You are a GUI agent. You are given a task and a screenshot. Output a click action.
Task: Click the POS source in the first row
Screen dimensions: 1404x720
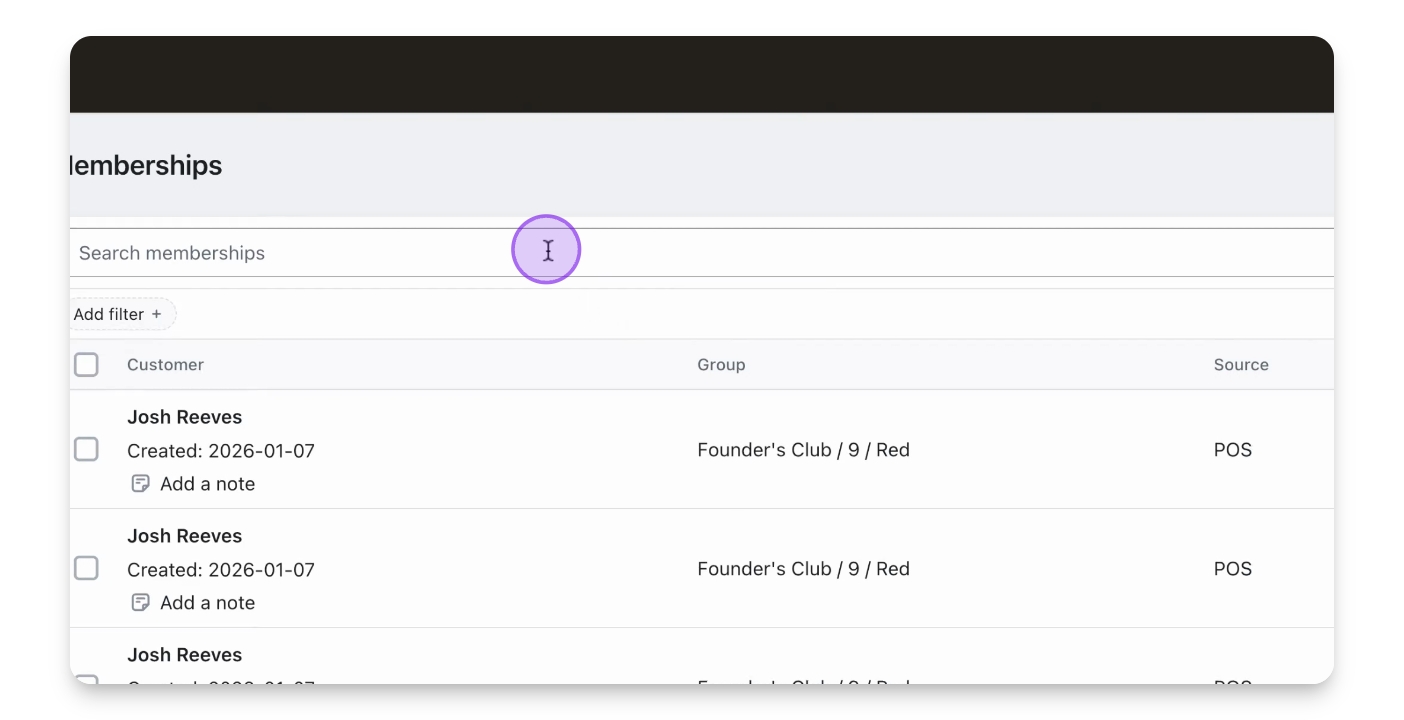(x=1232, y=450)
